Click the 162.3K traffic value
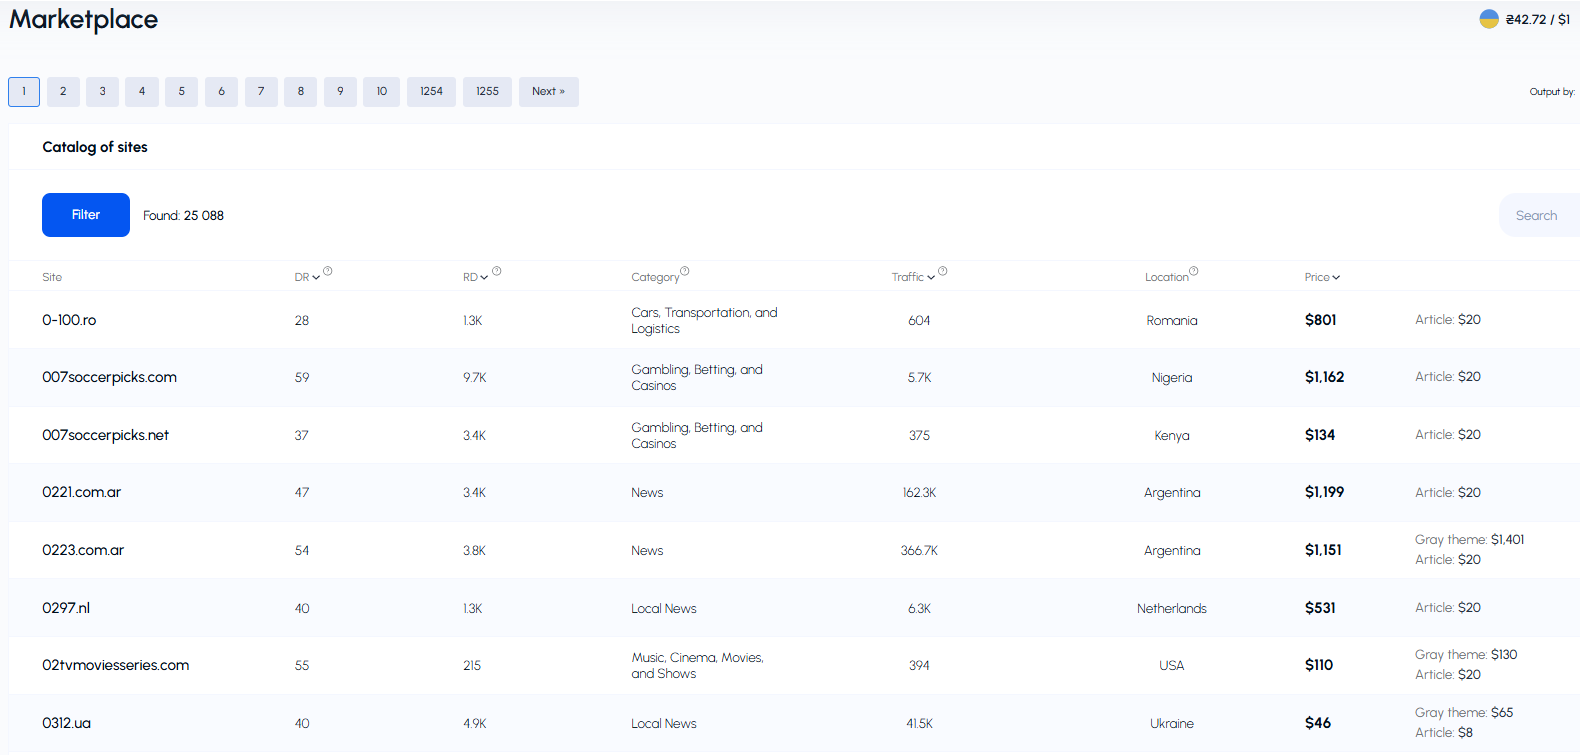 [x=919, y=493]
